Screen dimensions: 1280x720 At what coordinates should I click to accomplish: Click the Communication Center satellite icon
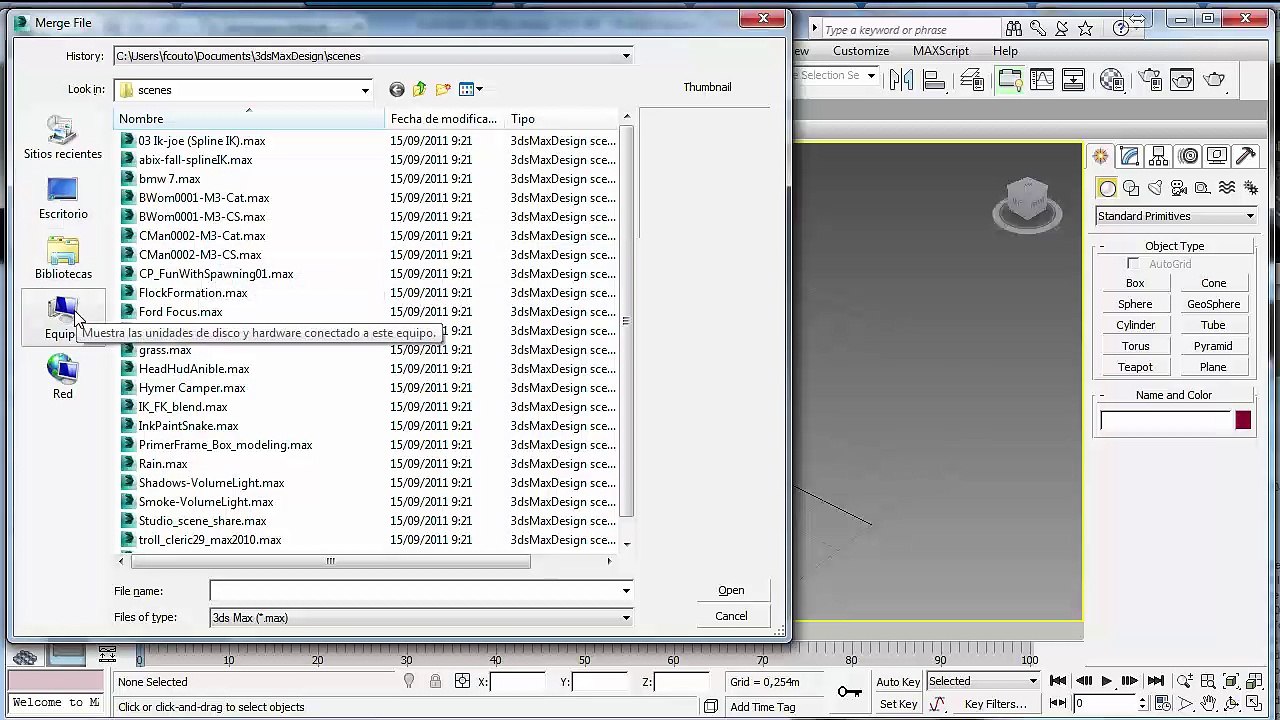(x=1062, y=29)
